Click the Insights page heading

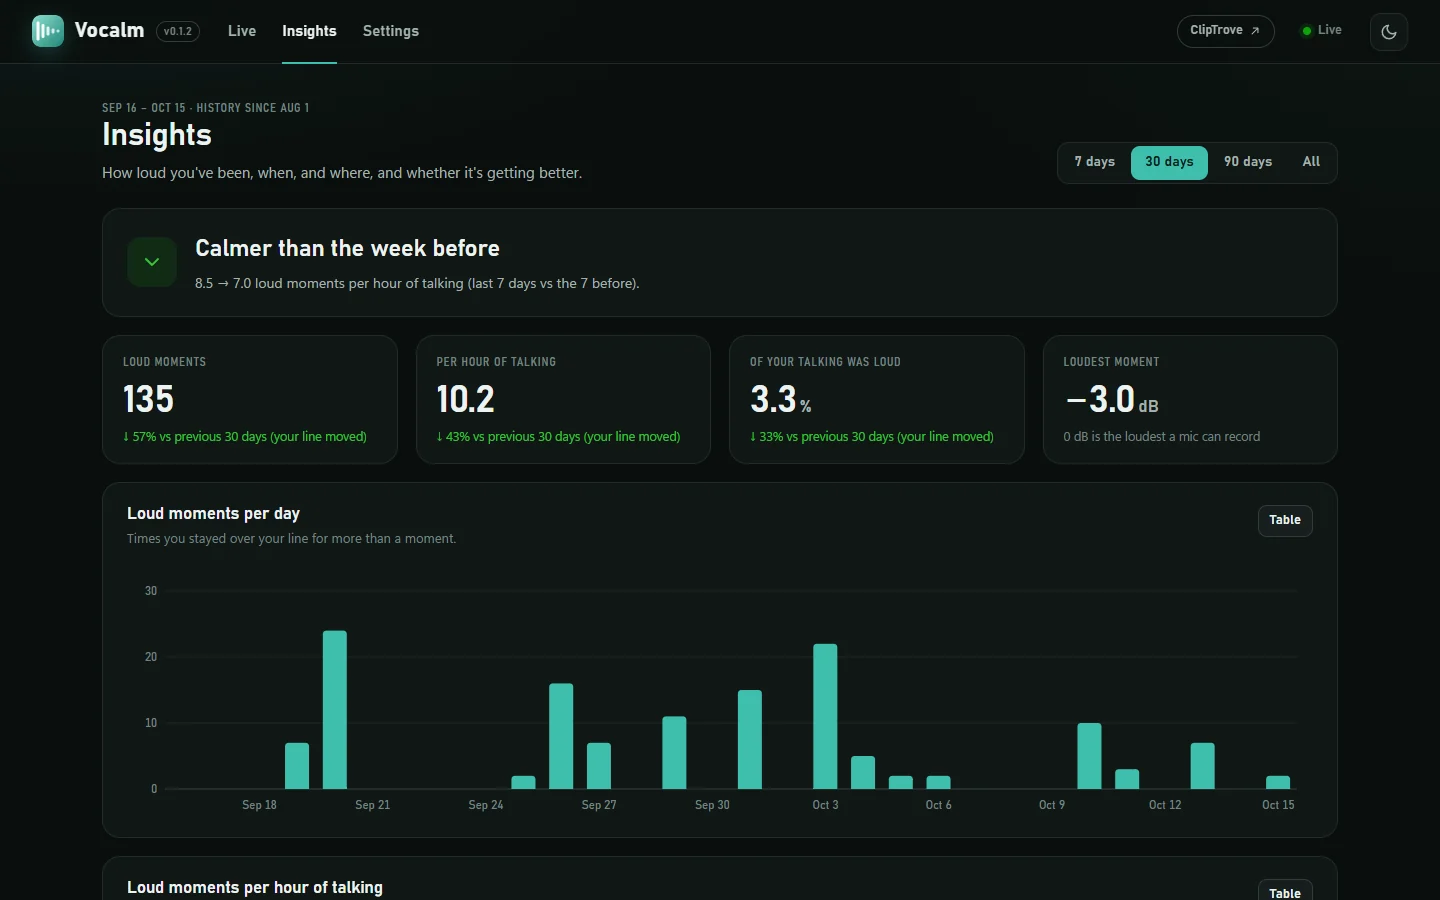tap(157, 135)
